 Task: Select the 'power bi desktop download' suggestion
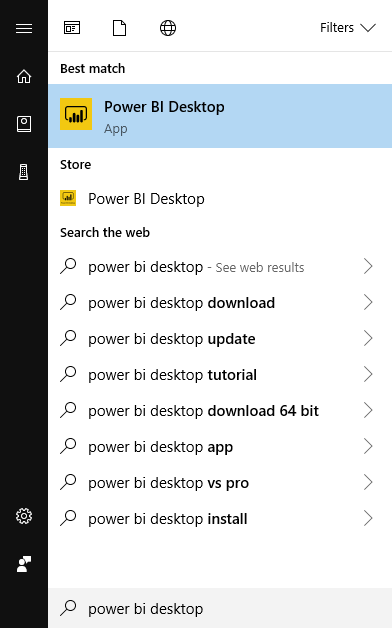click(220, 303)
